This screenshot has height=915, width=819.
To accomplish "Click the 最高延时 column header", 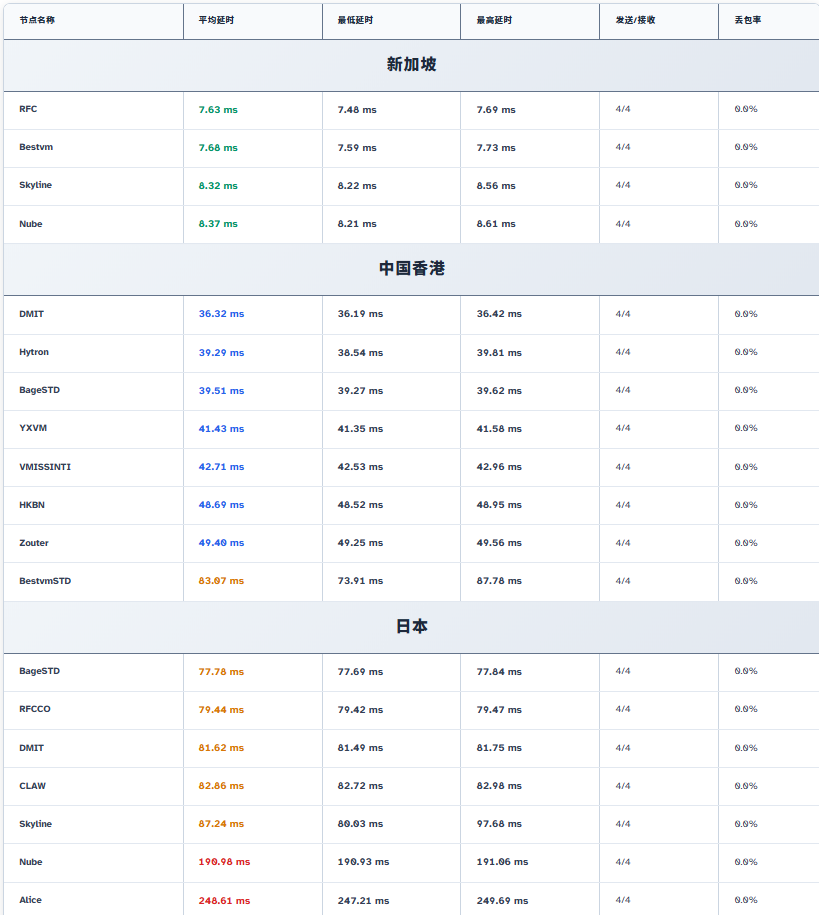I will coord(494,20).
